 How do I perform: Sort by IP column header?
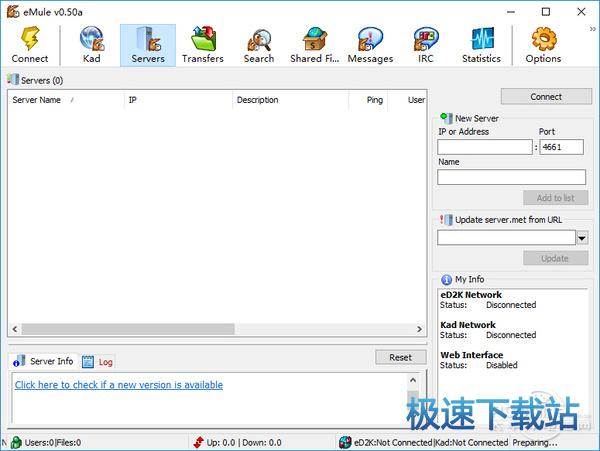pyautogui.click(x=178, y=100)
